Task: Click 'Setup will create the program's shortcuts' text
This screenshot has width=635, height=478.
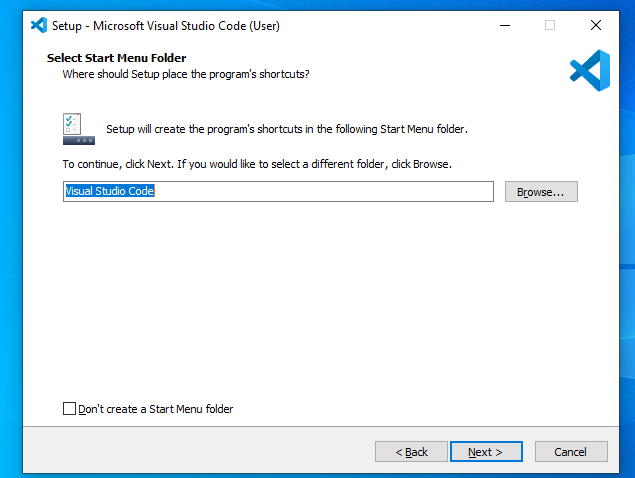Action: (287, 129)
